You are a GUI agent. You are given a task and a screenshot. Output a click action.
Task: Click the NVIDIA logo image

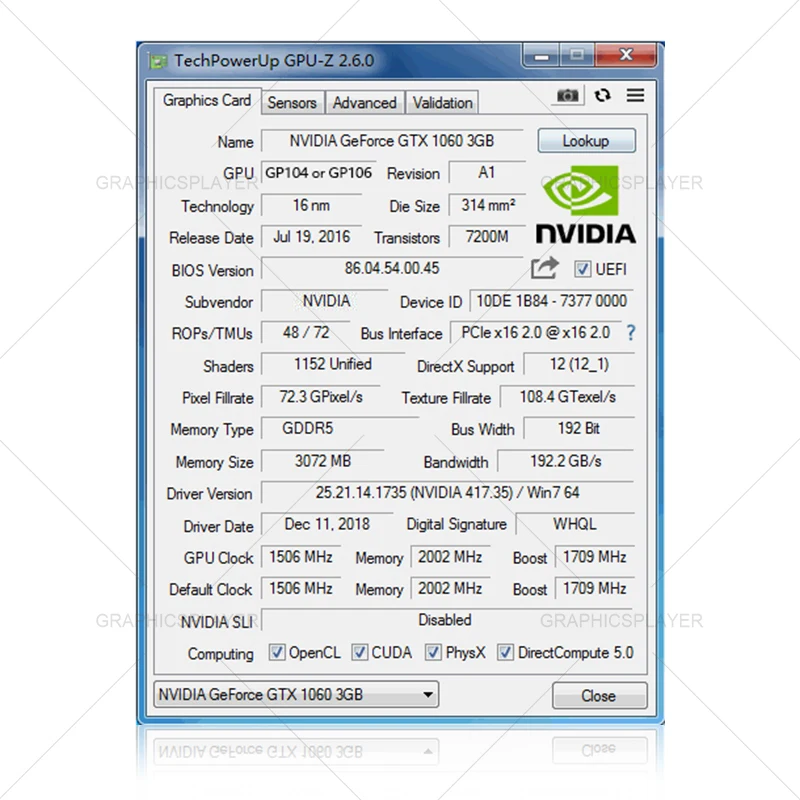pyautogui.click(x=585, y=205)
